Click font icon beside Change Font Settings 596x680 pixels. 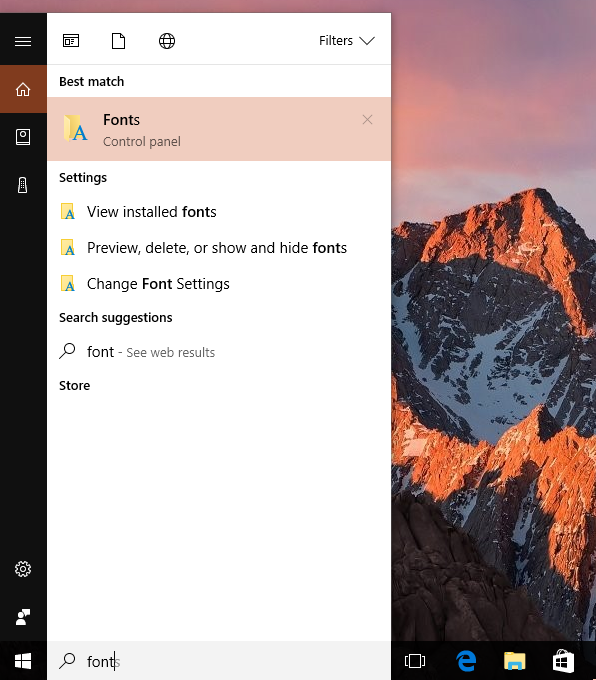click(x=68, y=284)
